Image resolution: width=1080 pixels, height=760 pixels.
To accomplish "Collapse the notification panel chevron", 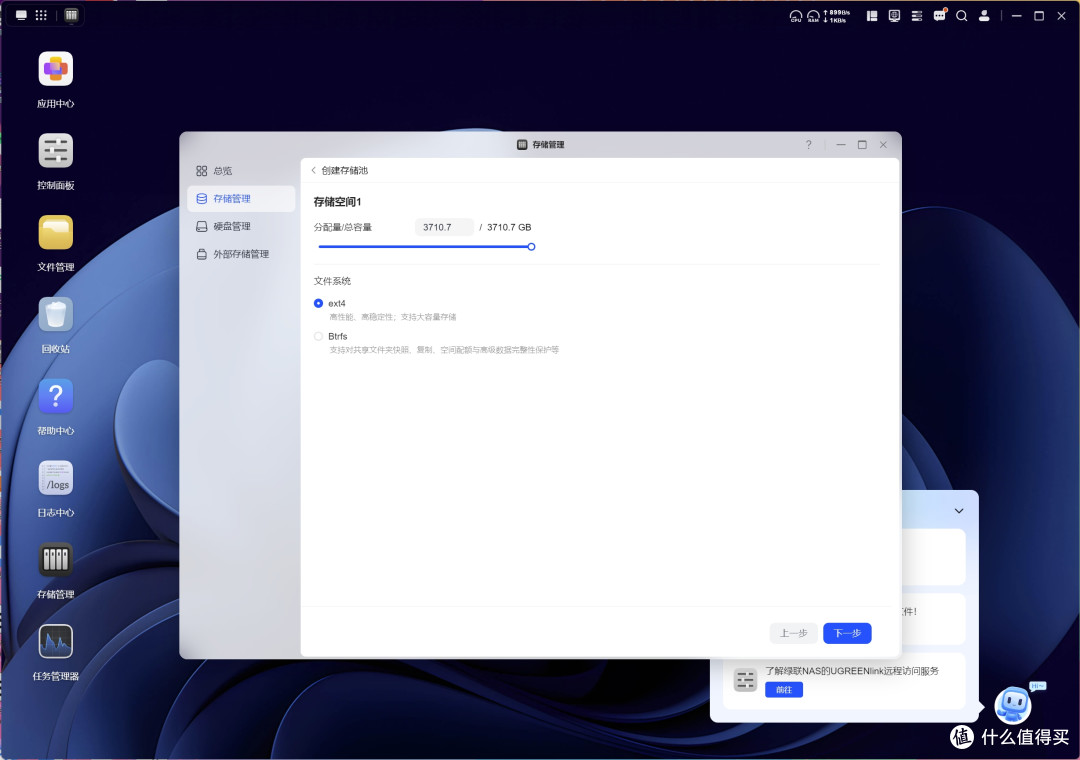I will click(959, 511).
